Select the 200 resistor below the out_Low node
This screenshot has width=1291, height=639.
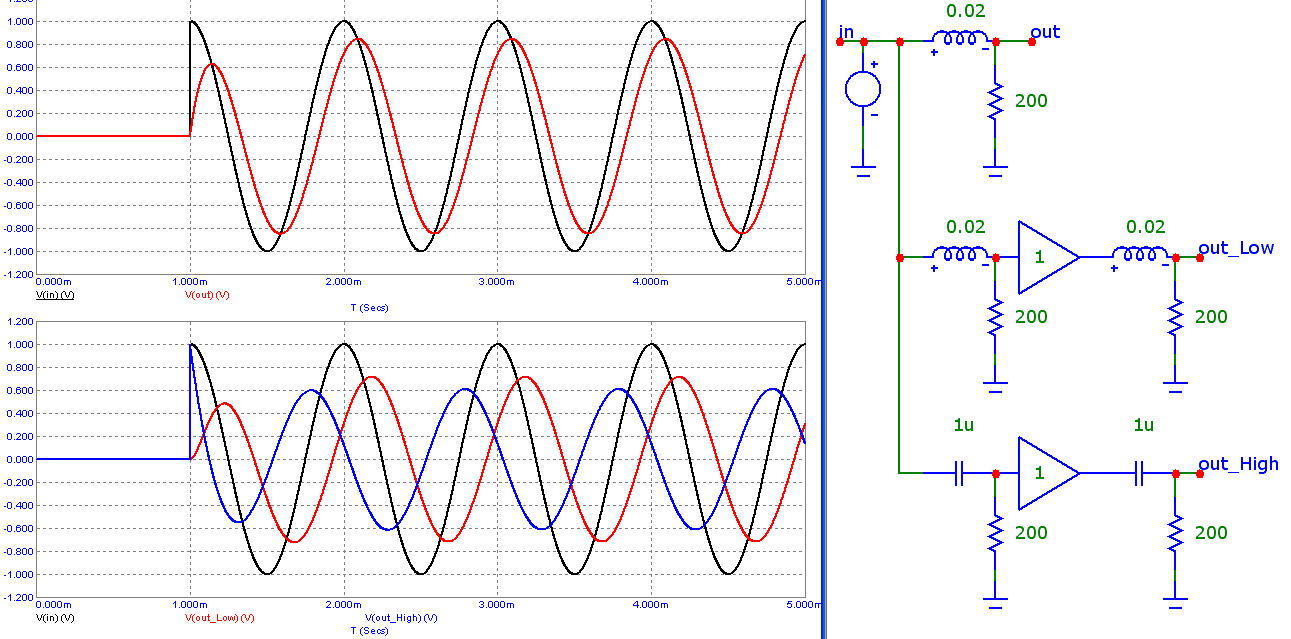click(1175, 318)
